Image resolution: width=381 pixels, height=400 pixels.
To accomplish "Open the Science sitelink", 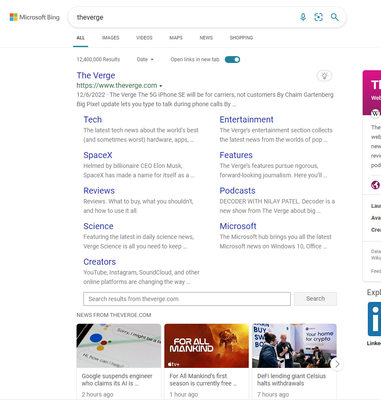I will (98, 226).
